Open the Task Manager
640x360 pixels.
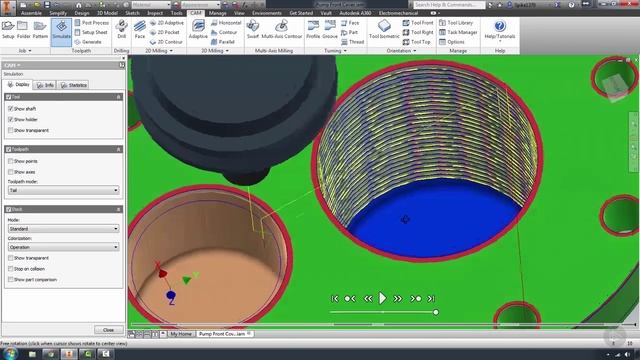[458, 32]
